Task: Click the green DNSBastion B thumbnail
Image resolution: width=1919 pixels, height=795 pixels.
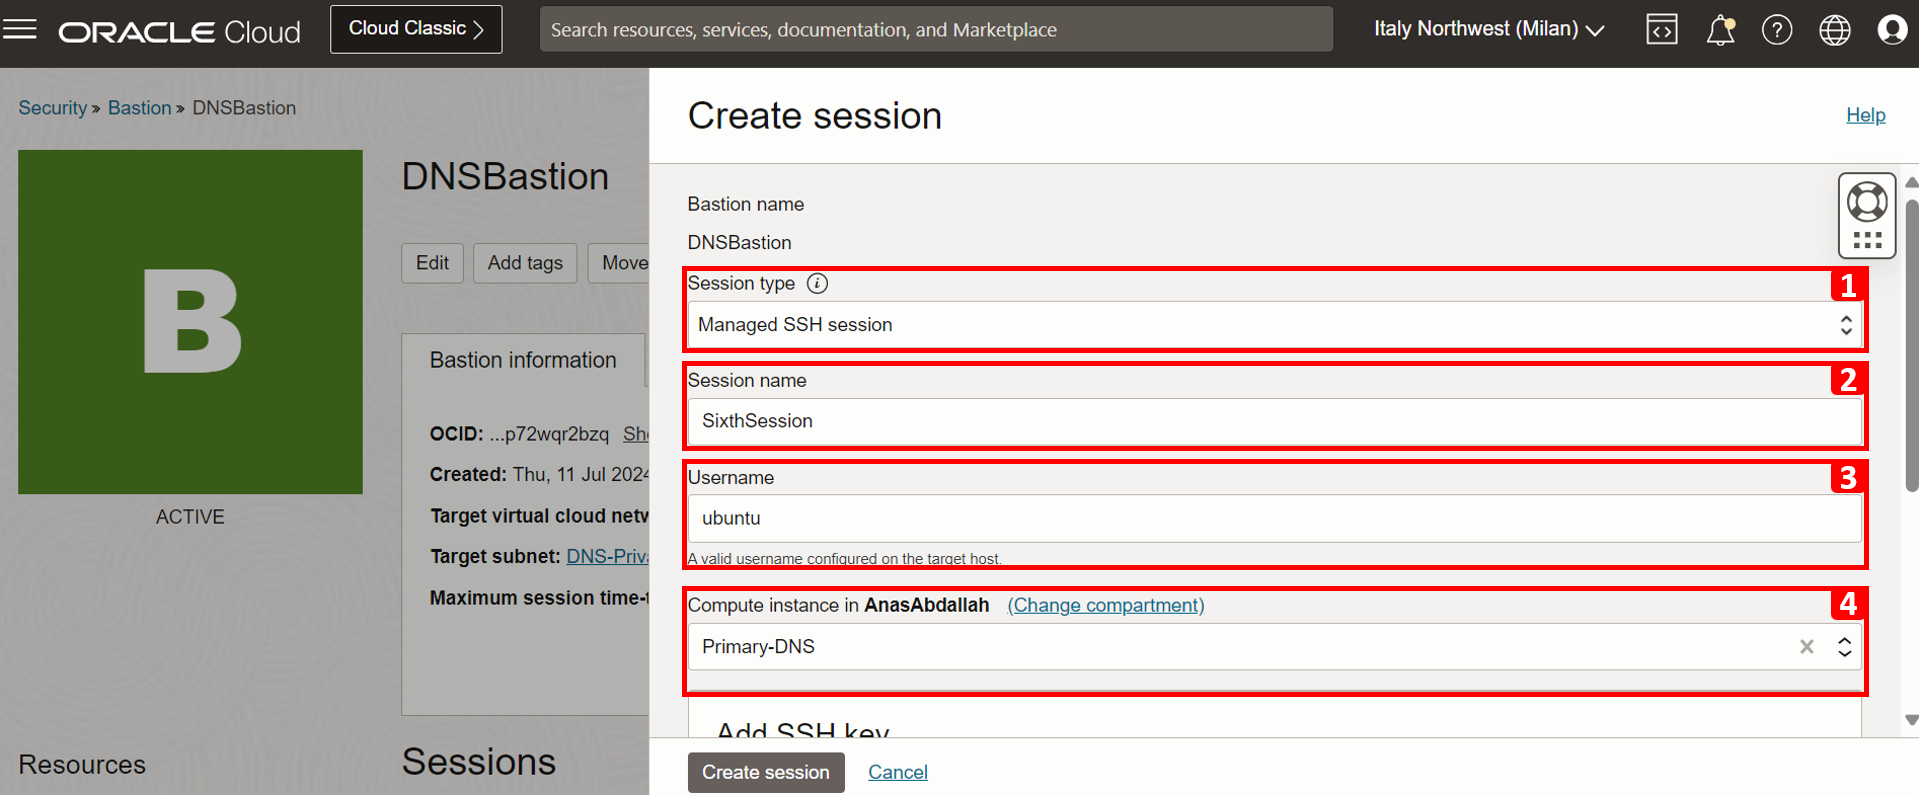Action: tap(190, 322)
